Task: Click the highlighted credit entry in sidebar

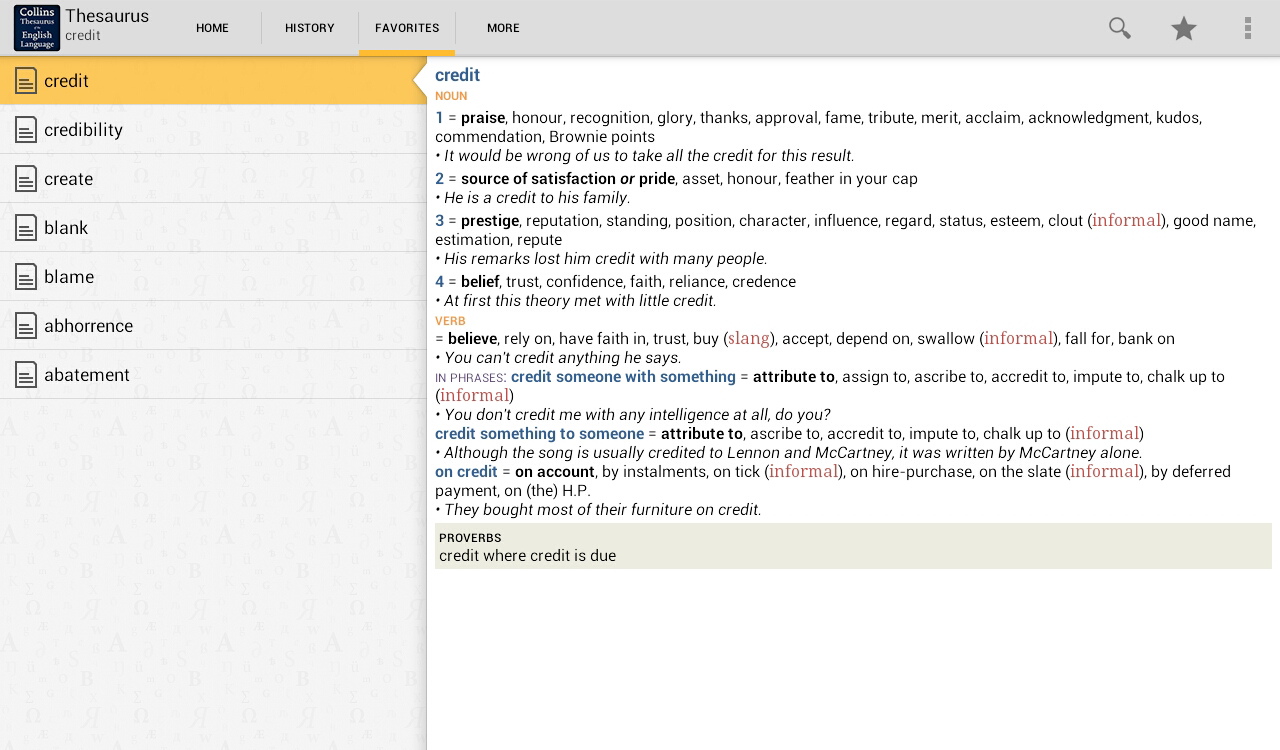Action: 66,81
